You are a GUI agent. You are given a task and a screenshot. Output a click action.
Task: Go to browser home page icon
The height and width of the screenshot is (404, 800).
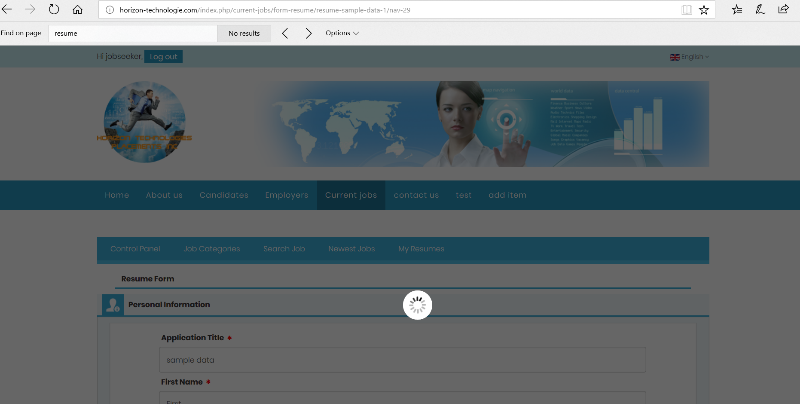[x=78, y=9]
